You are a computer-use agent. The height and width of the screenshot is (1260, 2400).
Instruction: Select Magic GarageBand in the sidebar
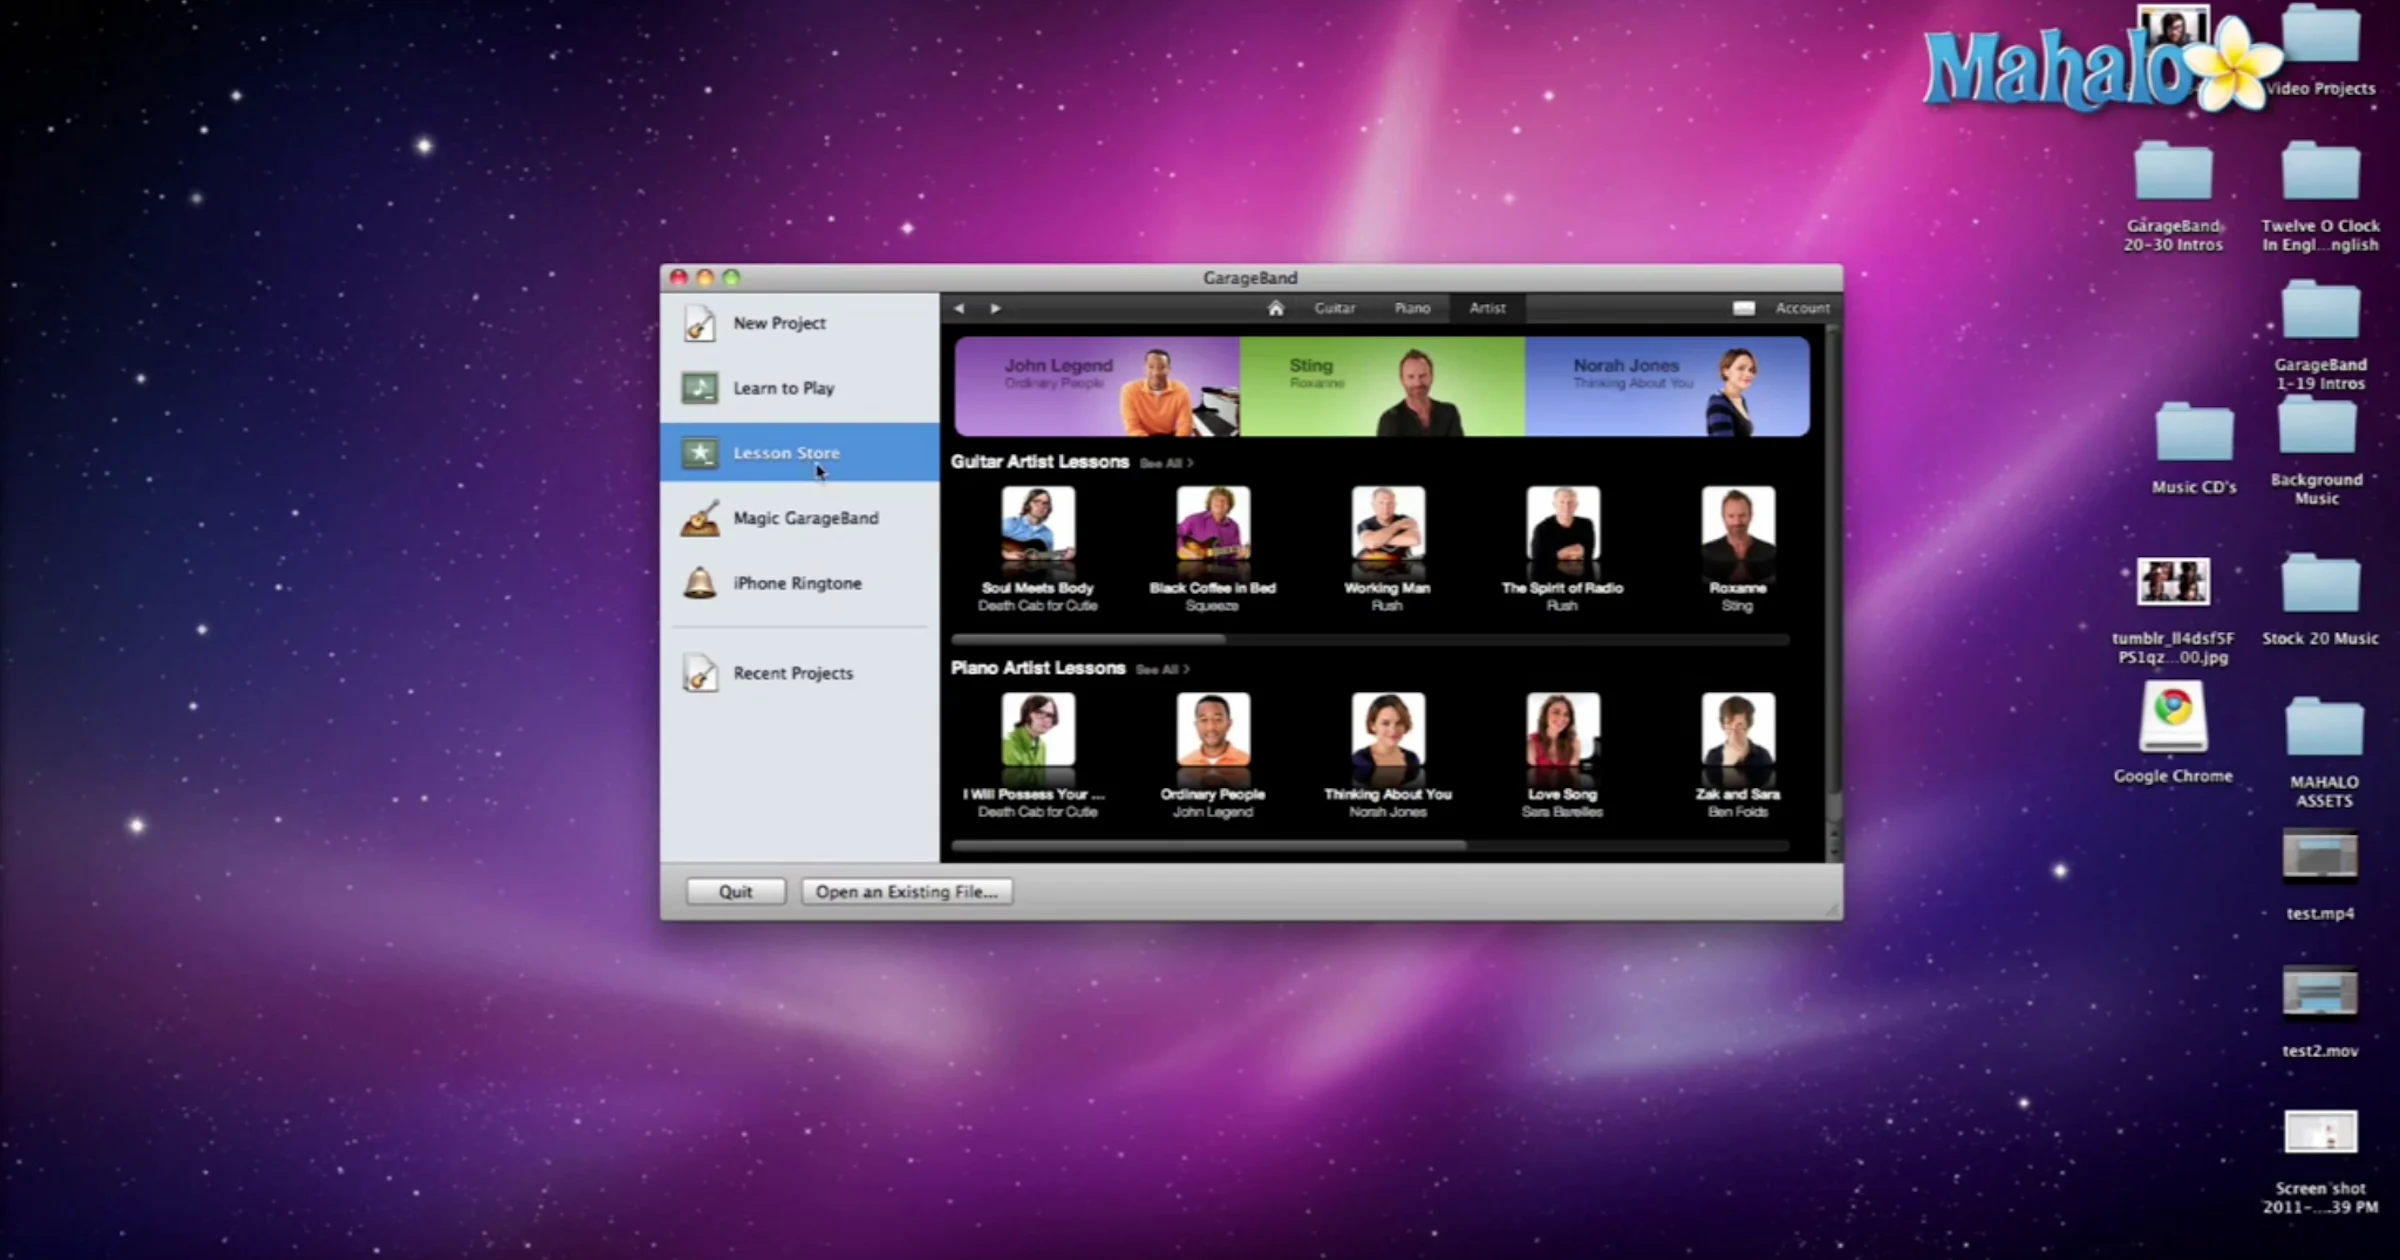[x=800, y=518]
